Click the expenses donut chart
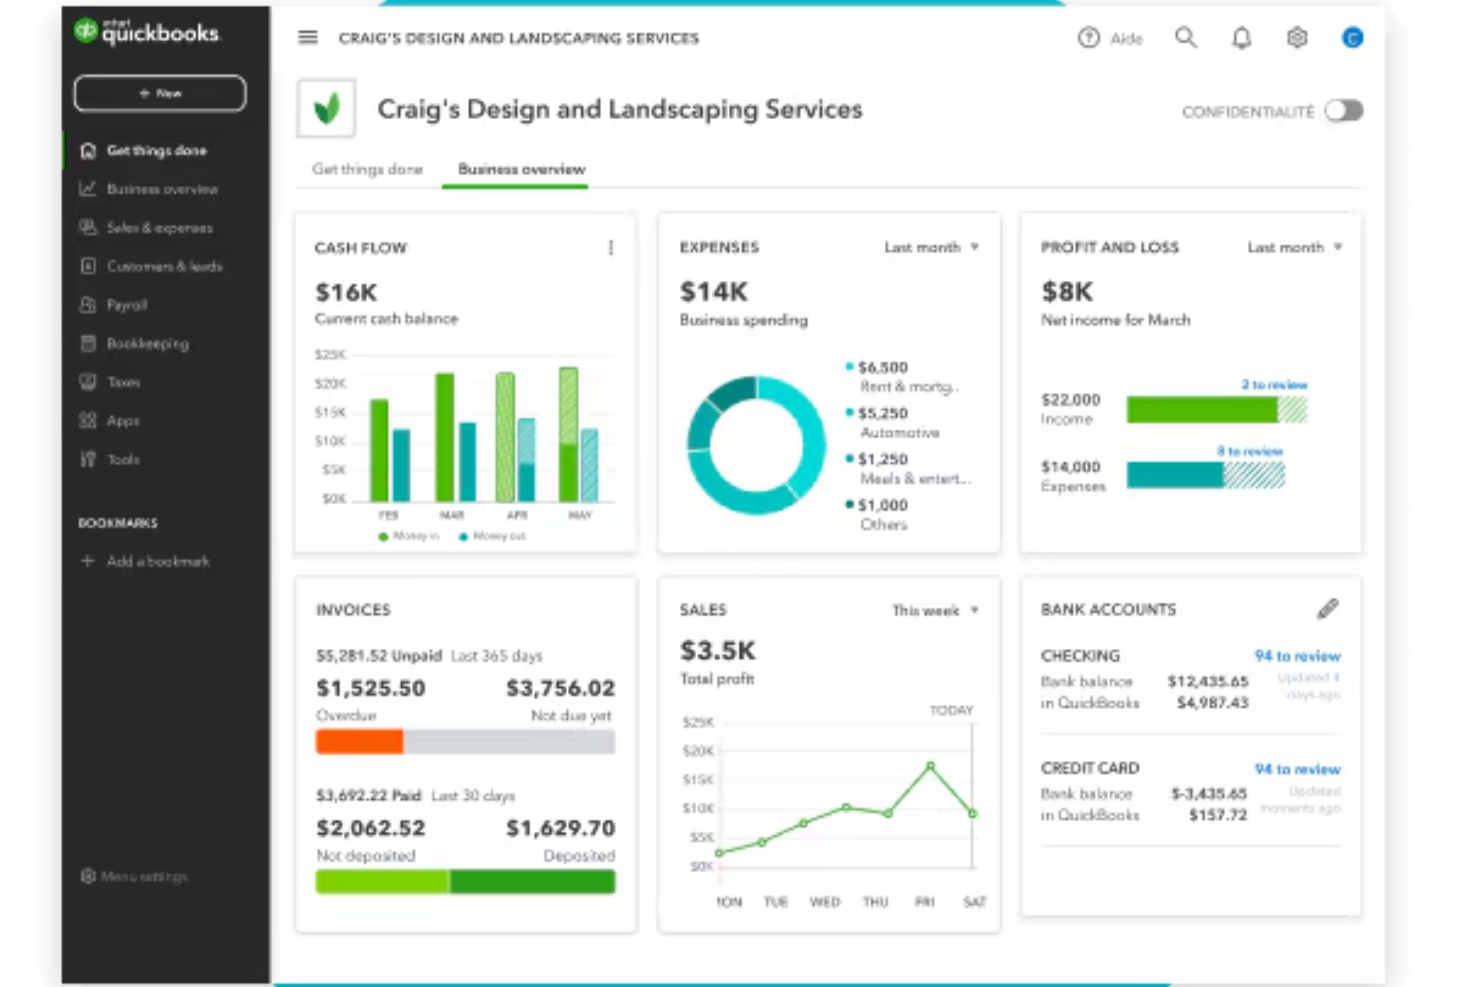The height and width of the screenshot is (987, 1480). pos(756,445)
